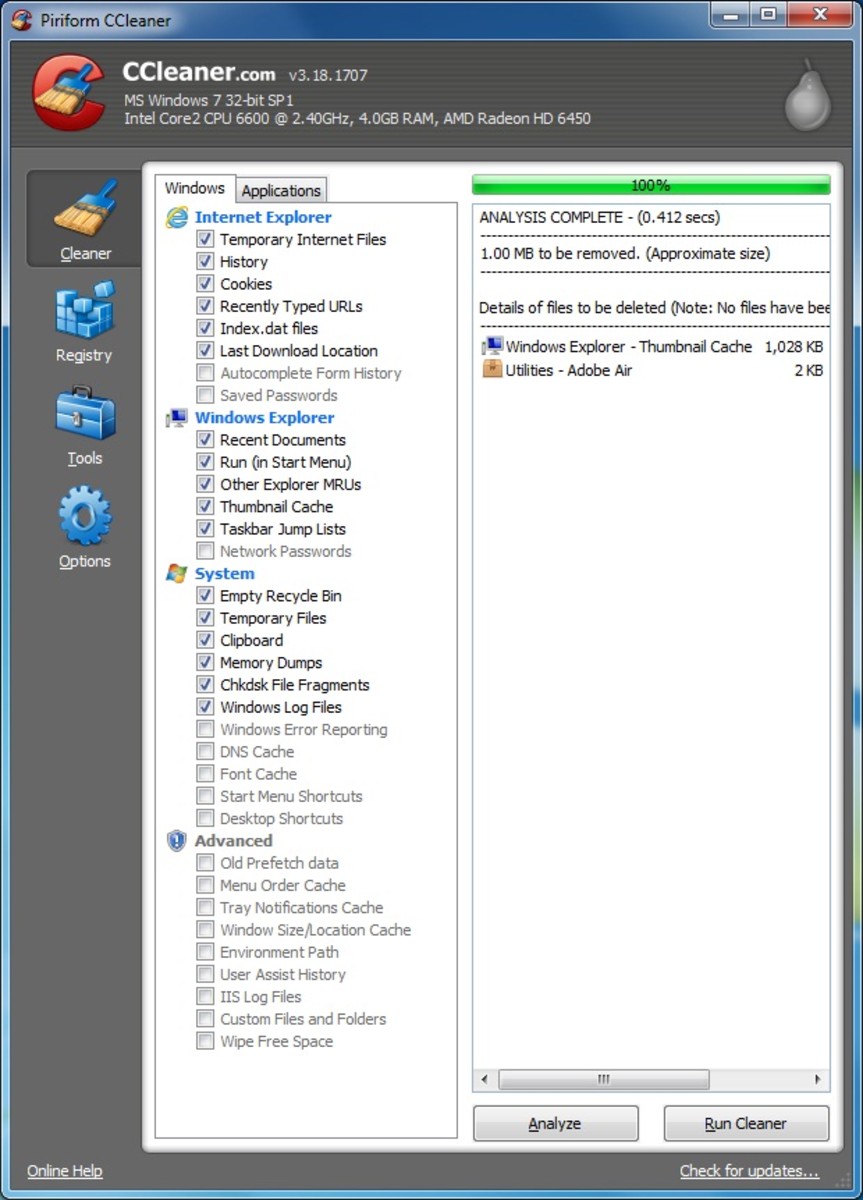Uncheck Temporary Internet Files checkbox
The width and height of the screenshot is (863, 1200).
[205, 240]
